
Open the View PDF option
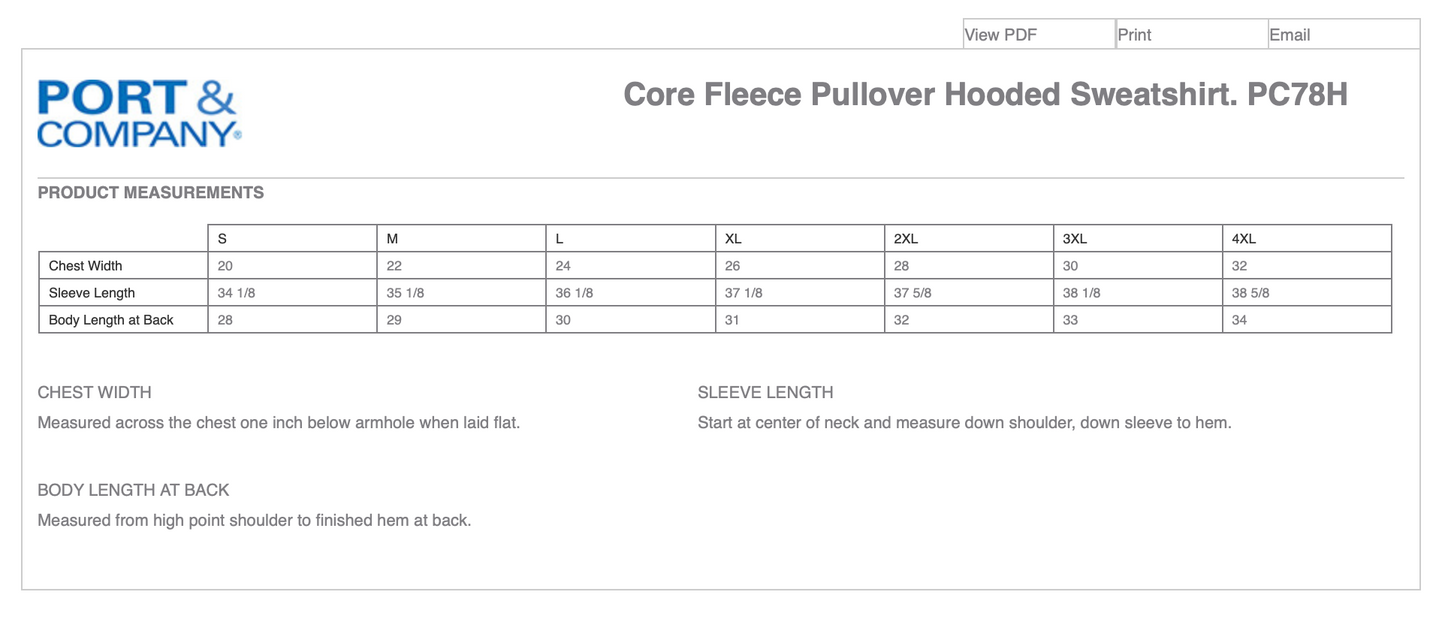point(1000,34)
